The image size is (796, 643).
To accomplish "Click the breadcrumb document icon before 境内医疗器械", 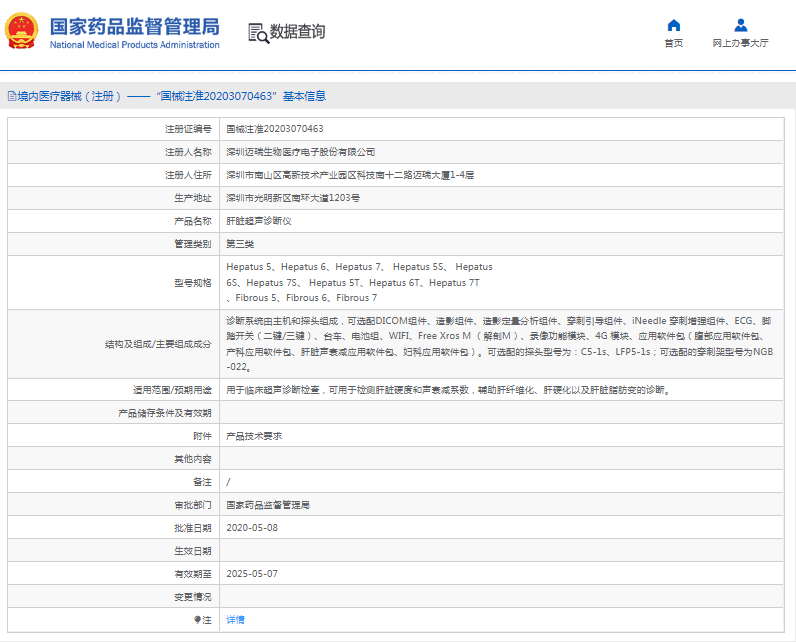I will click(x=11, y=97).
